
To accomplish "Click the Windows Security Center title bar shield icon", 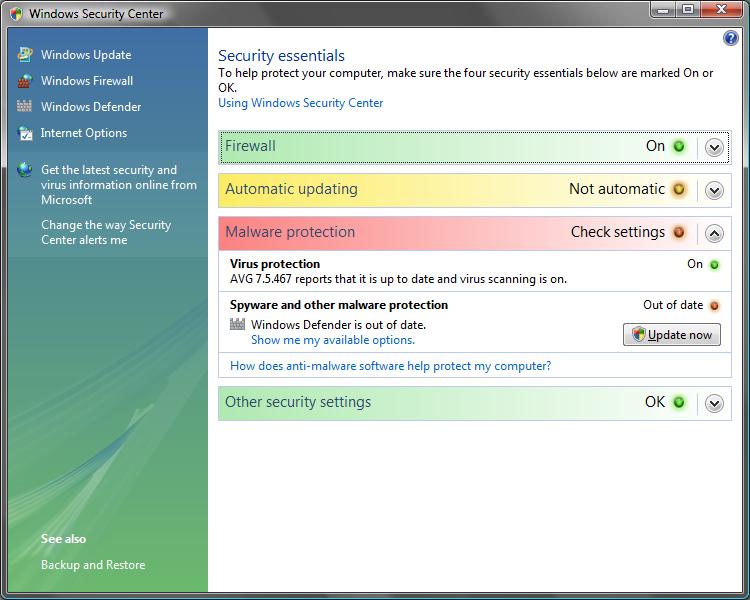I will tap(13, 14).
